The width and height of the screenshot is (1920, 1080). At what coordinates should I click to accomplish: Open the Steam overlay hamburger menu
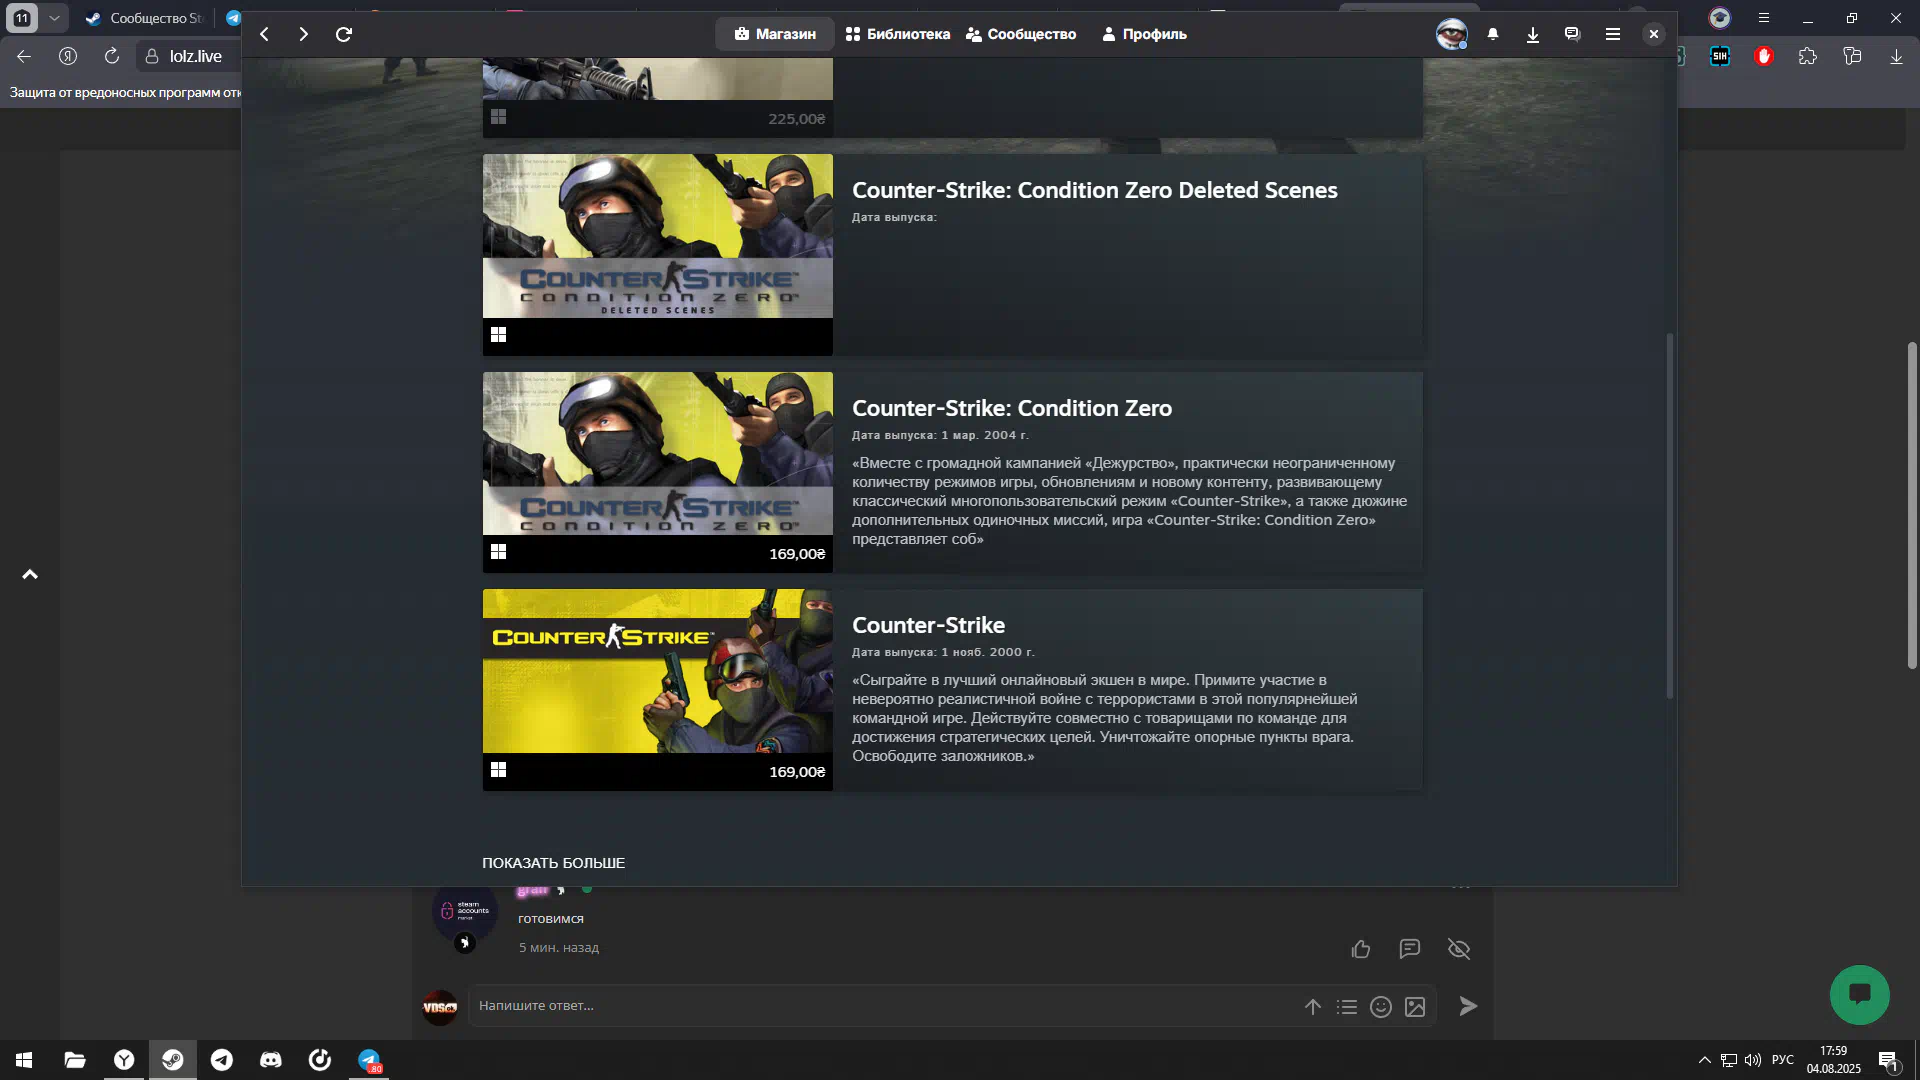pos(1613,34)
